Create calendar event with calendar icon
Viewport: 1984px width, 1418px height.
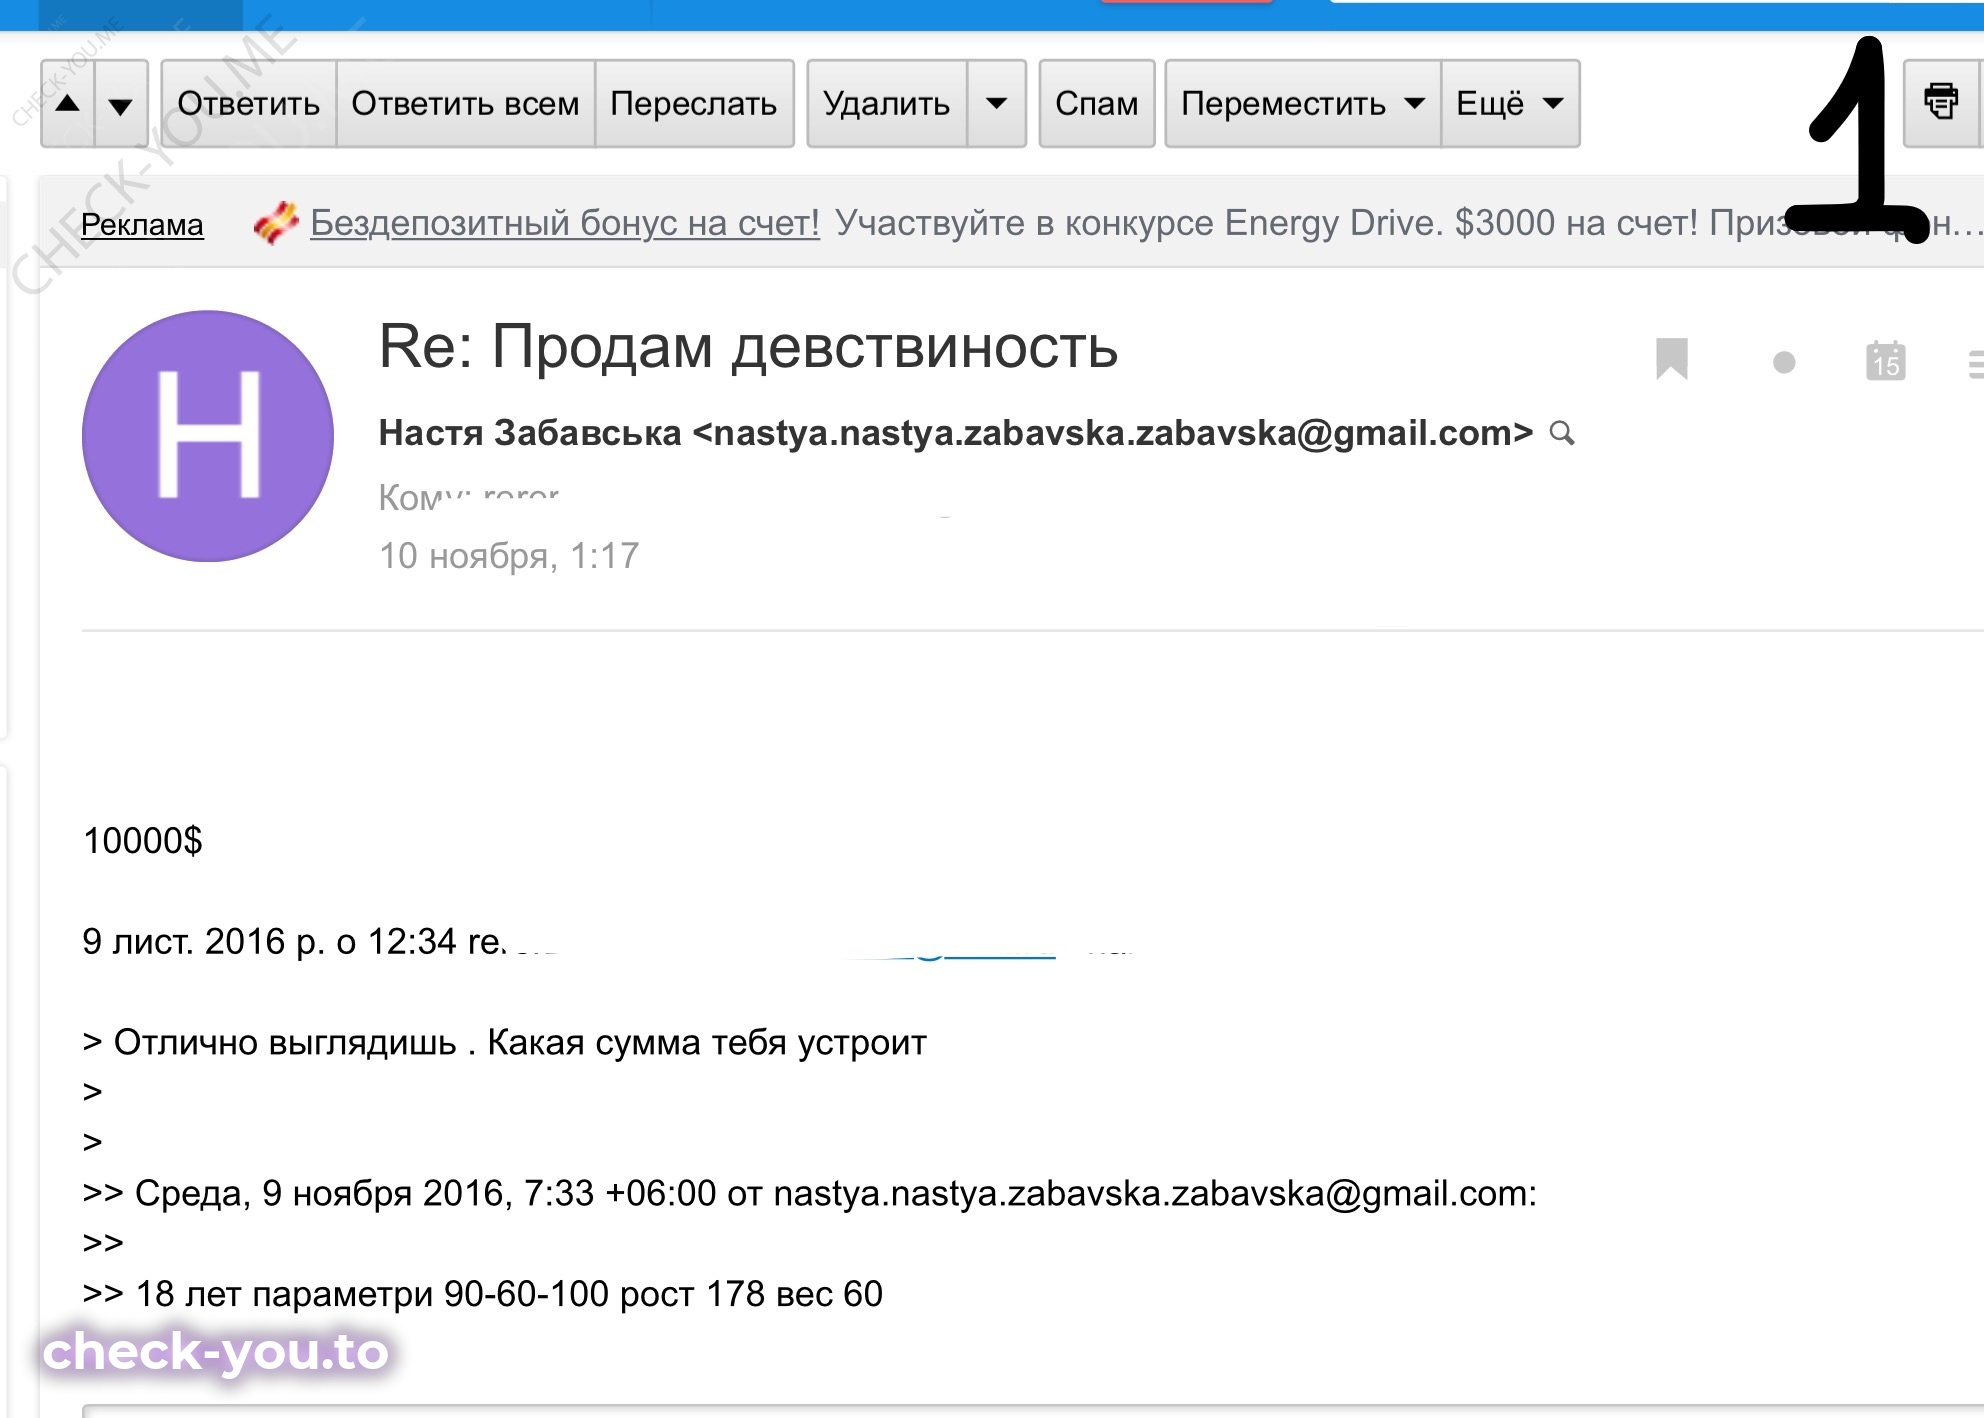click(1886, 361)
